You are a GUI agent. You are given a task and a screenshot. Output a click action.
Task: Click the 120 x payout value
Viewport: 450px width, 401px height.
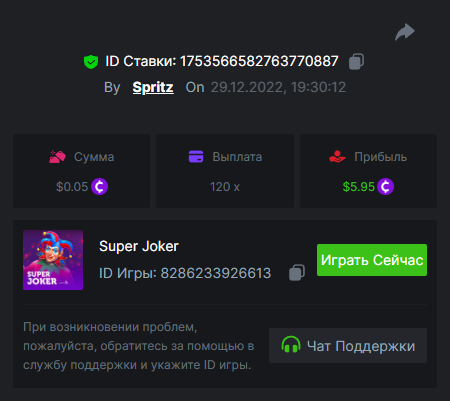pos(225,187)
